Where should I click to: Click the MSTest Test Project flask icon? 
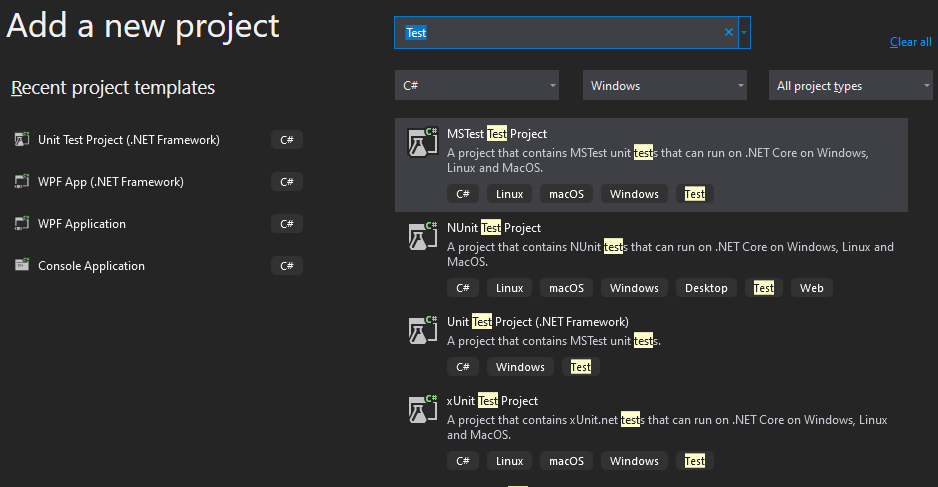point(422,142)
